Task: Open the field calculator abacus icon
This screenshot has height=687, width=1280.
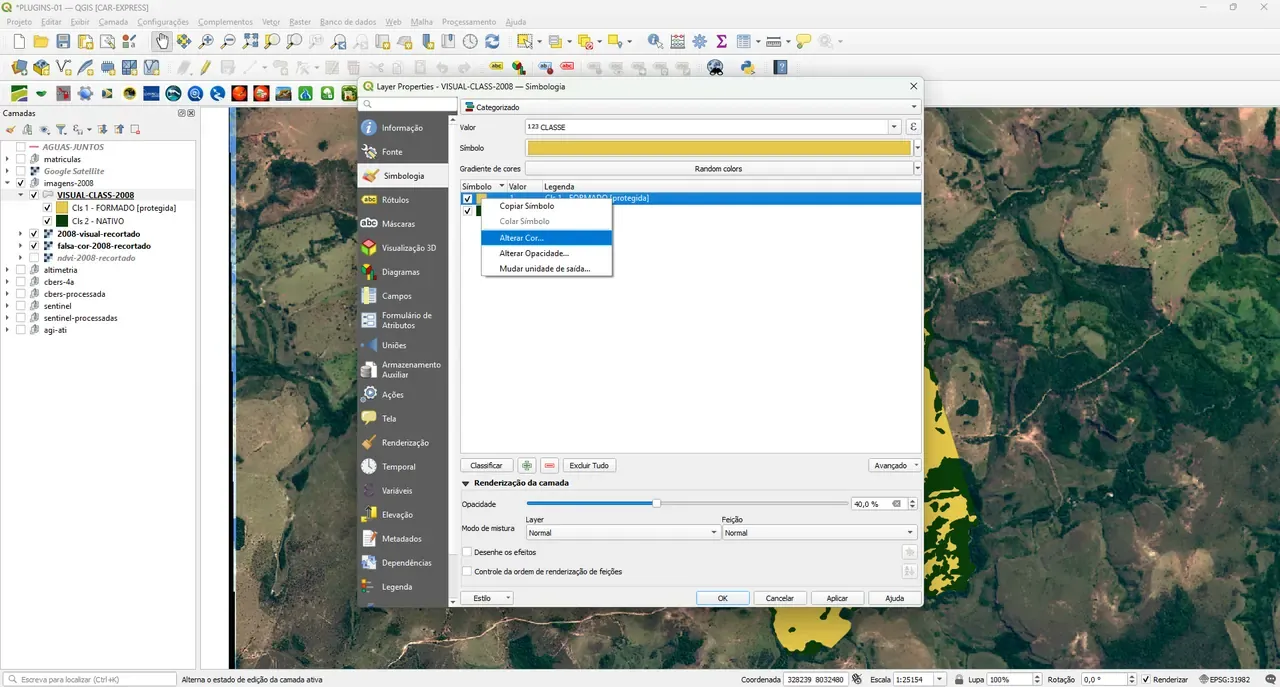Action: pyautogui.click(x=677, y=42)
